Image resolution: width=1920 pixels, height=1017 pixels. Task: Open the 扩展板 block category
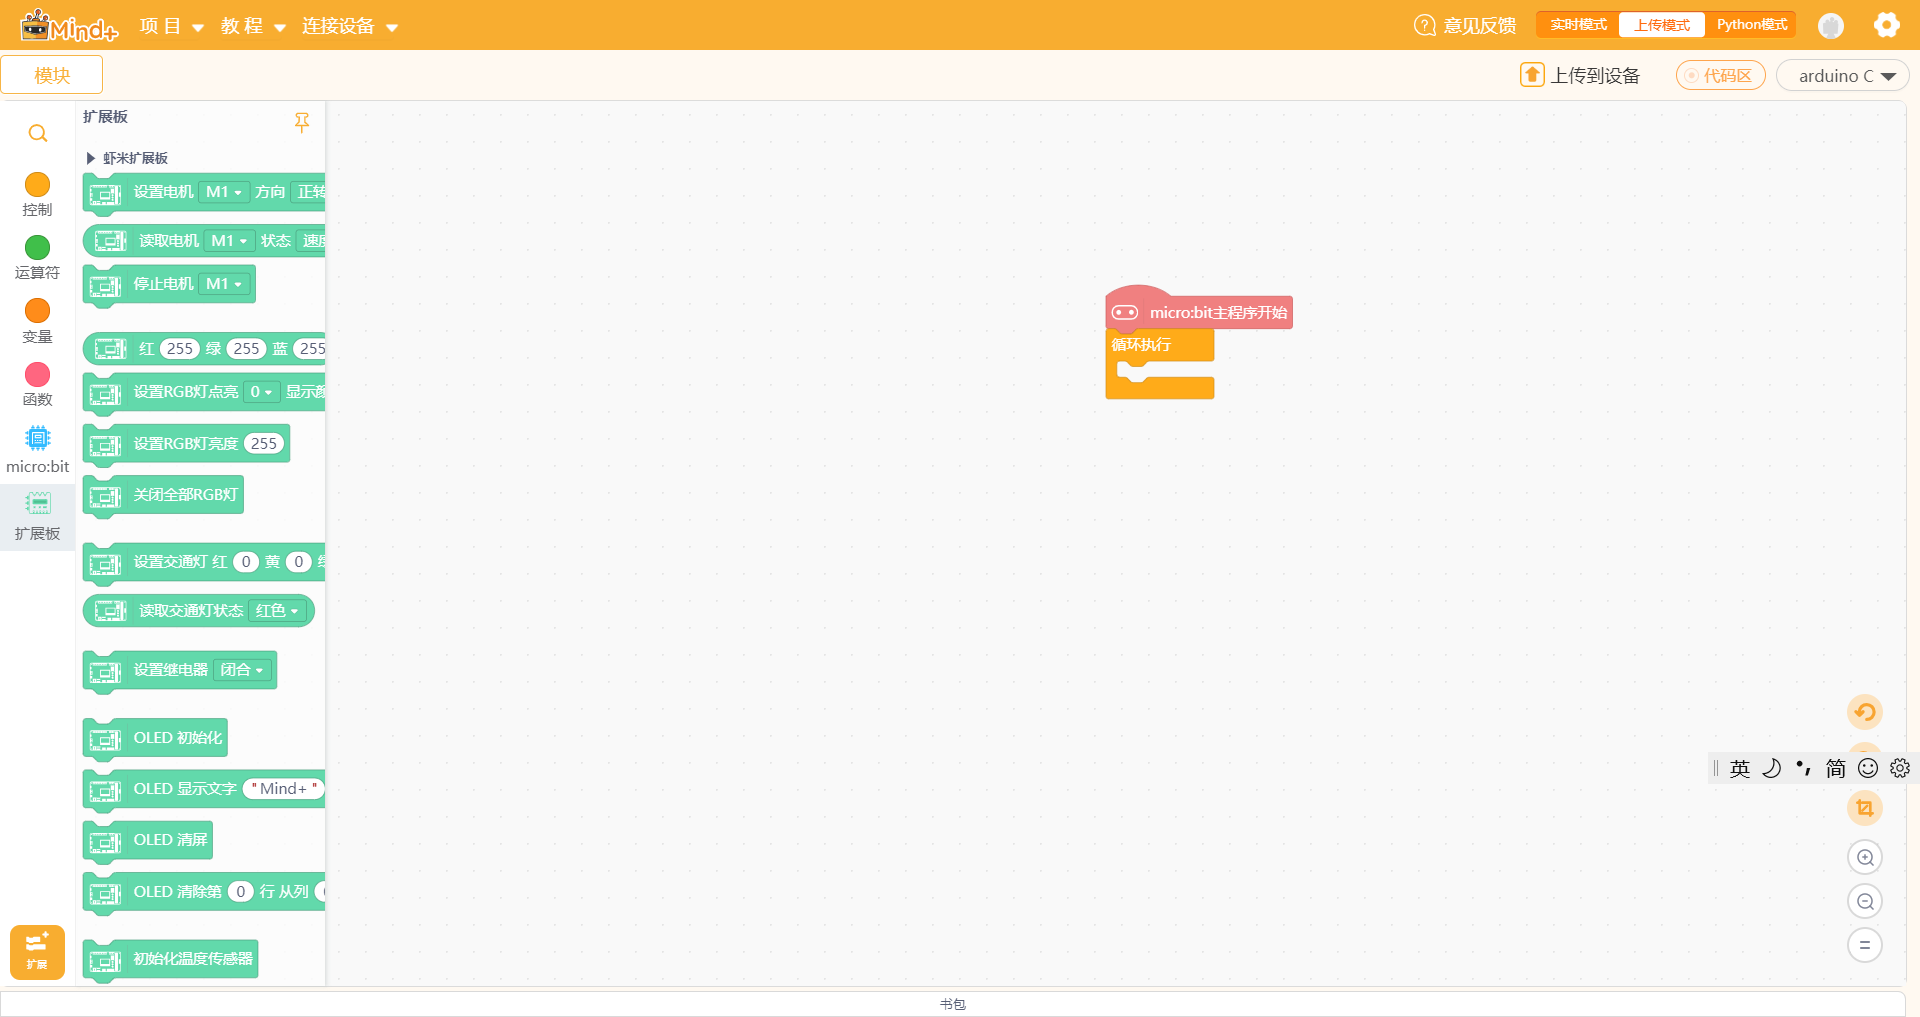coord(37,517)
